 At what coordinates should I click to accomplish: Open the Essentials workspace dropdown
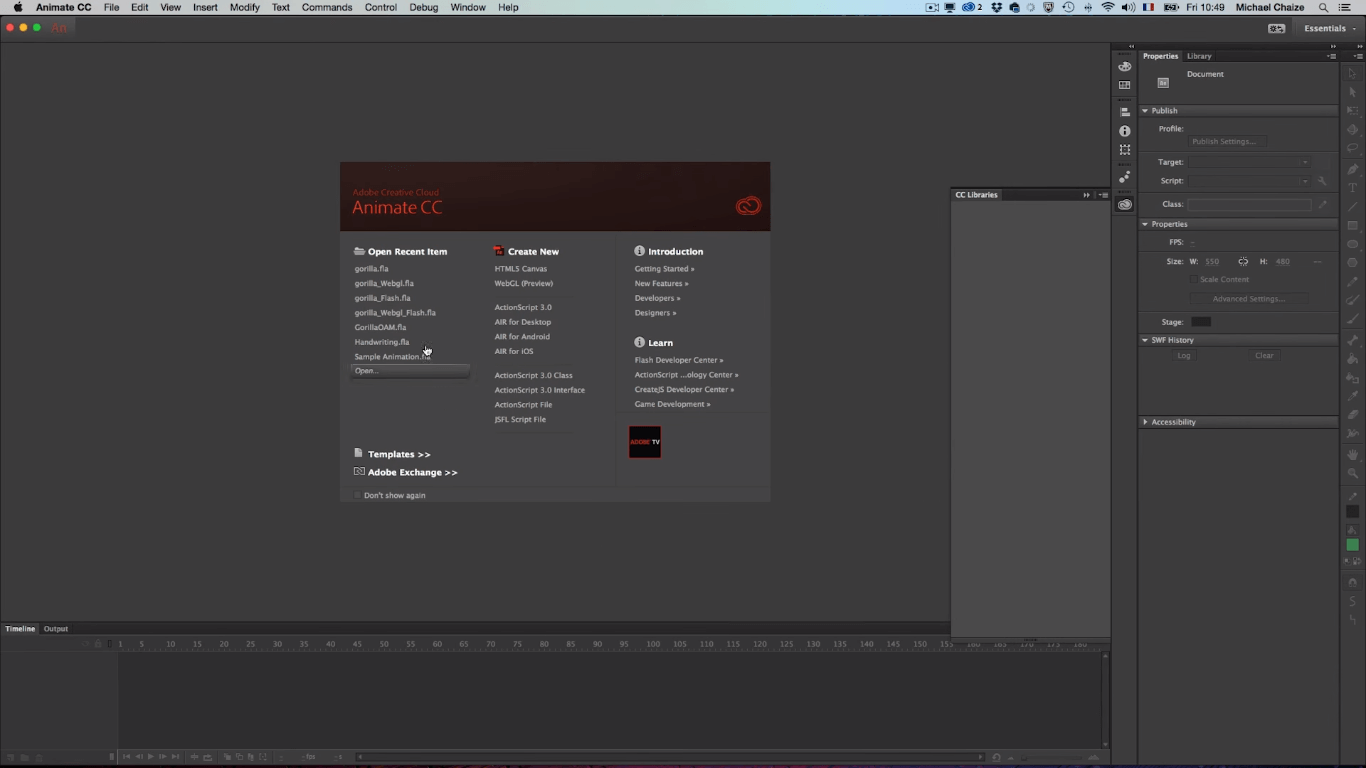tap(1329, 28)
